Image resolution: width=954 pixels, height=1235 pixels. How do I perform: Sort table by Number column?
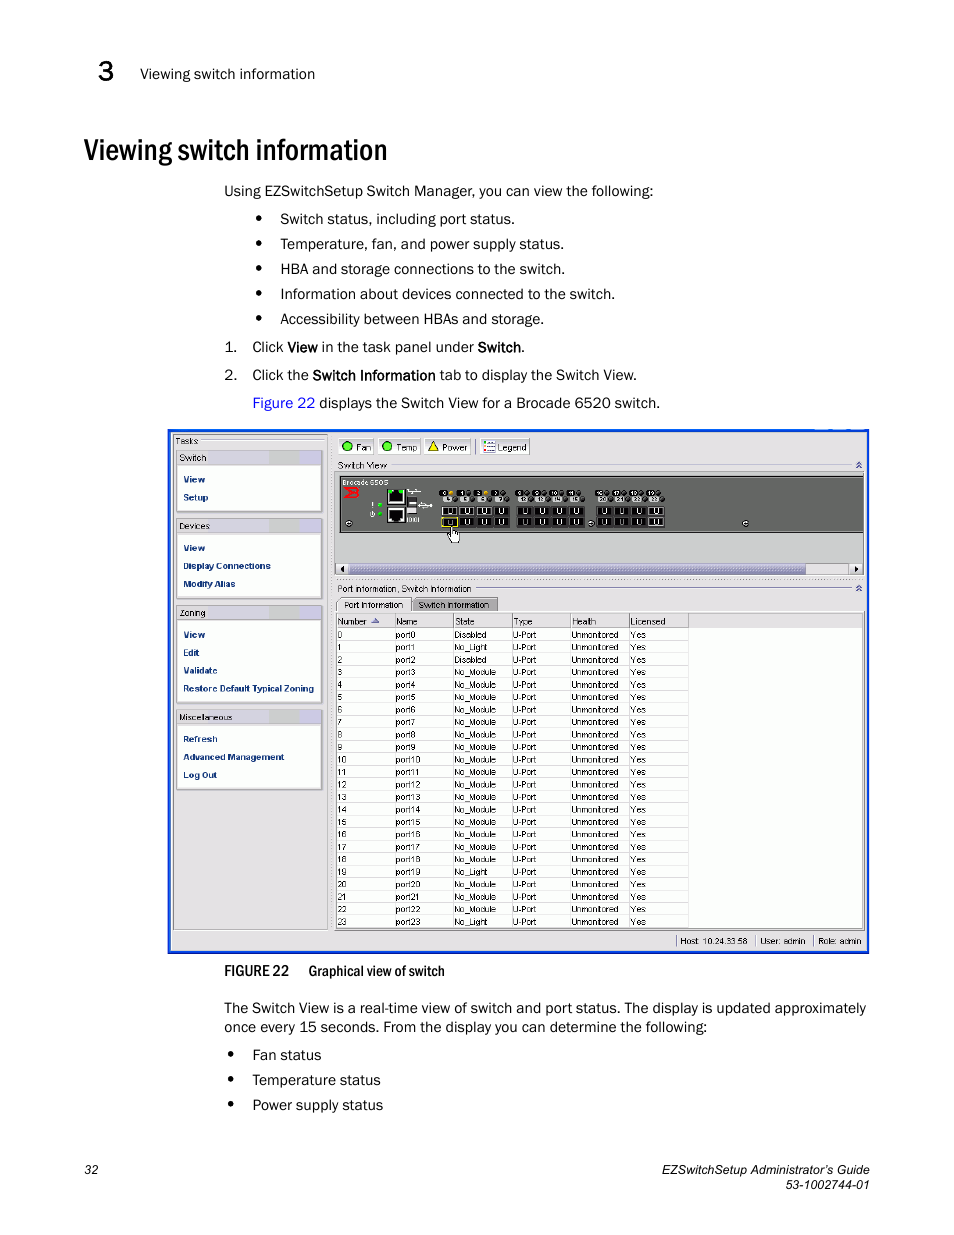[365, 621]
